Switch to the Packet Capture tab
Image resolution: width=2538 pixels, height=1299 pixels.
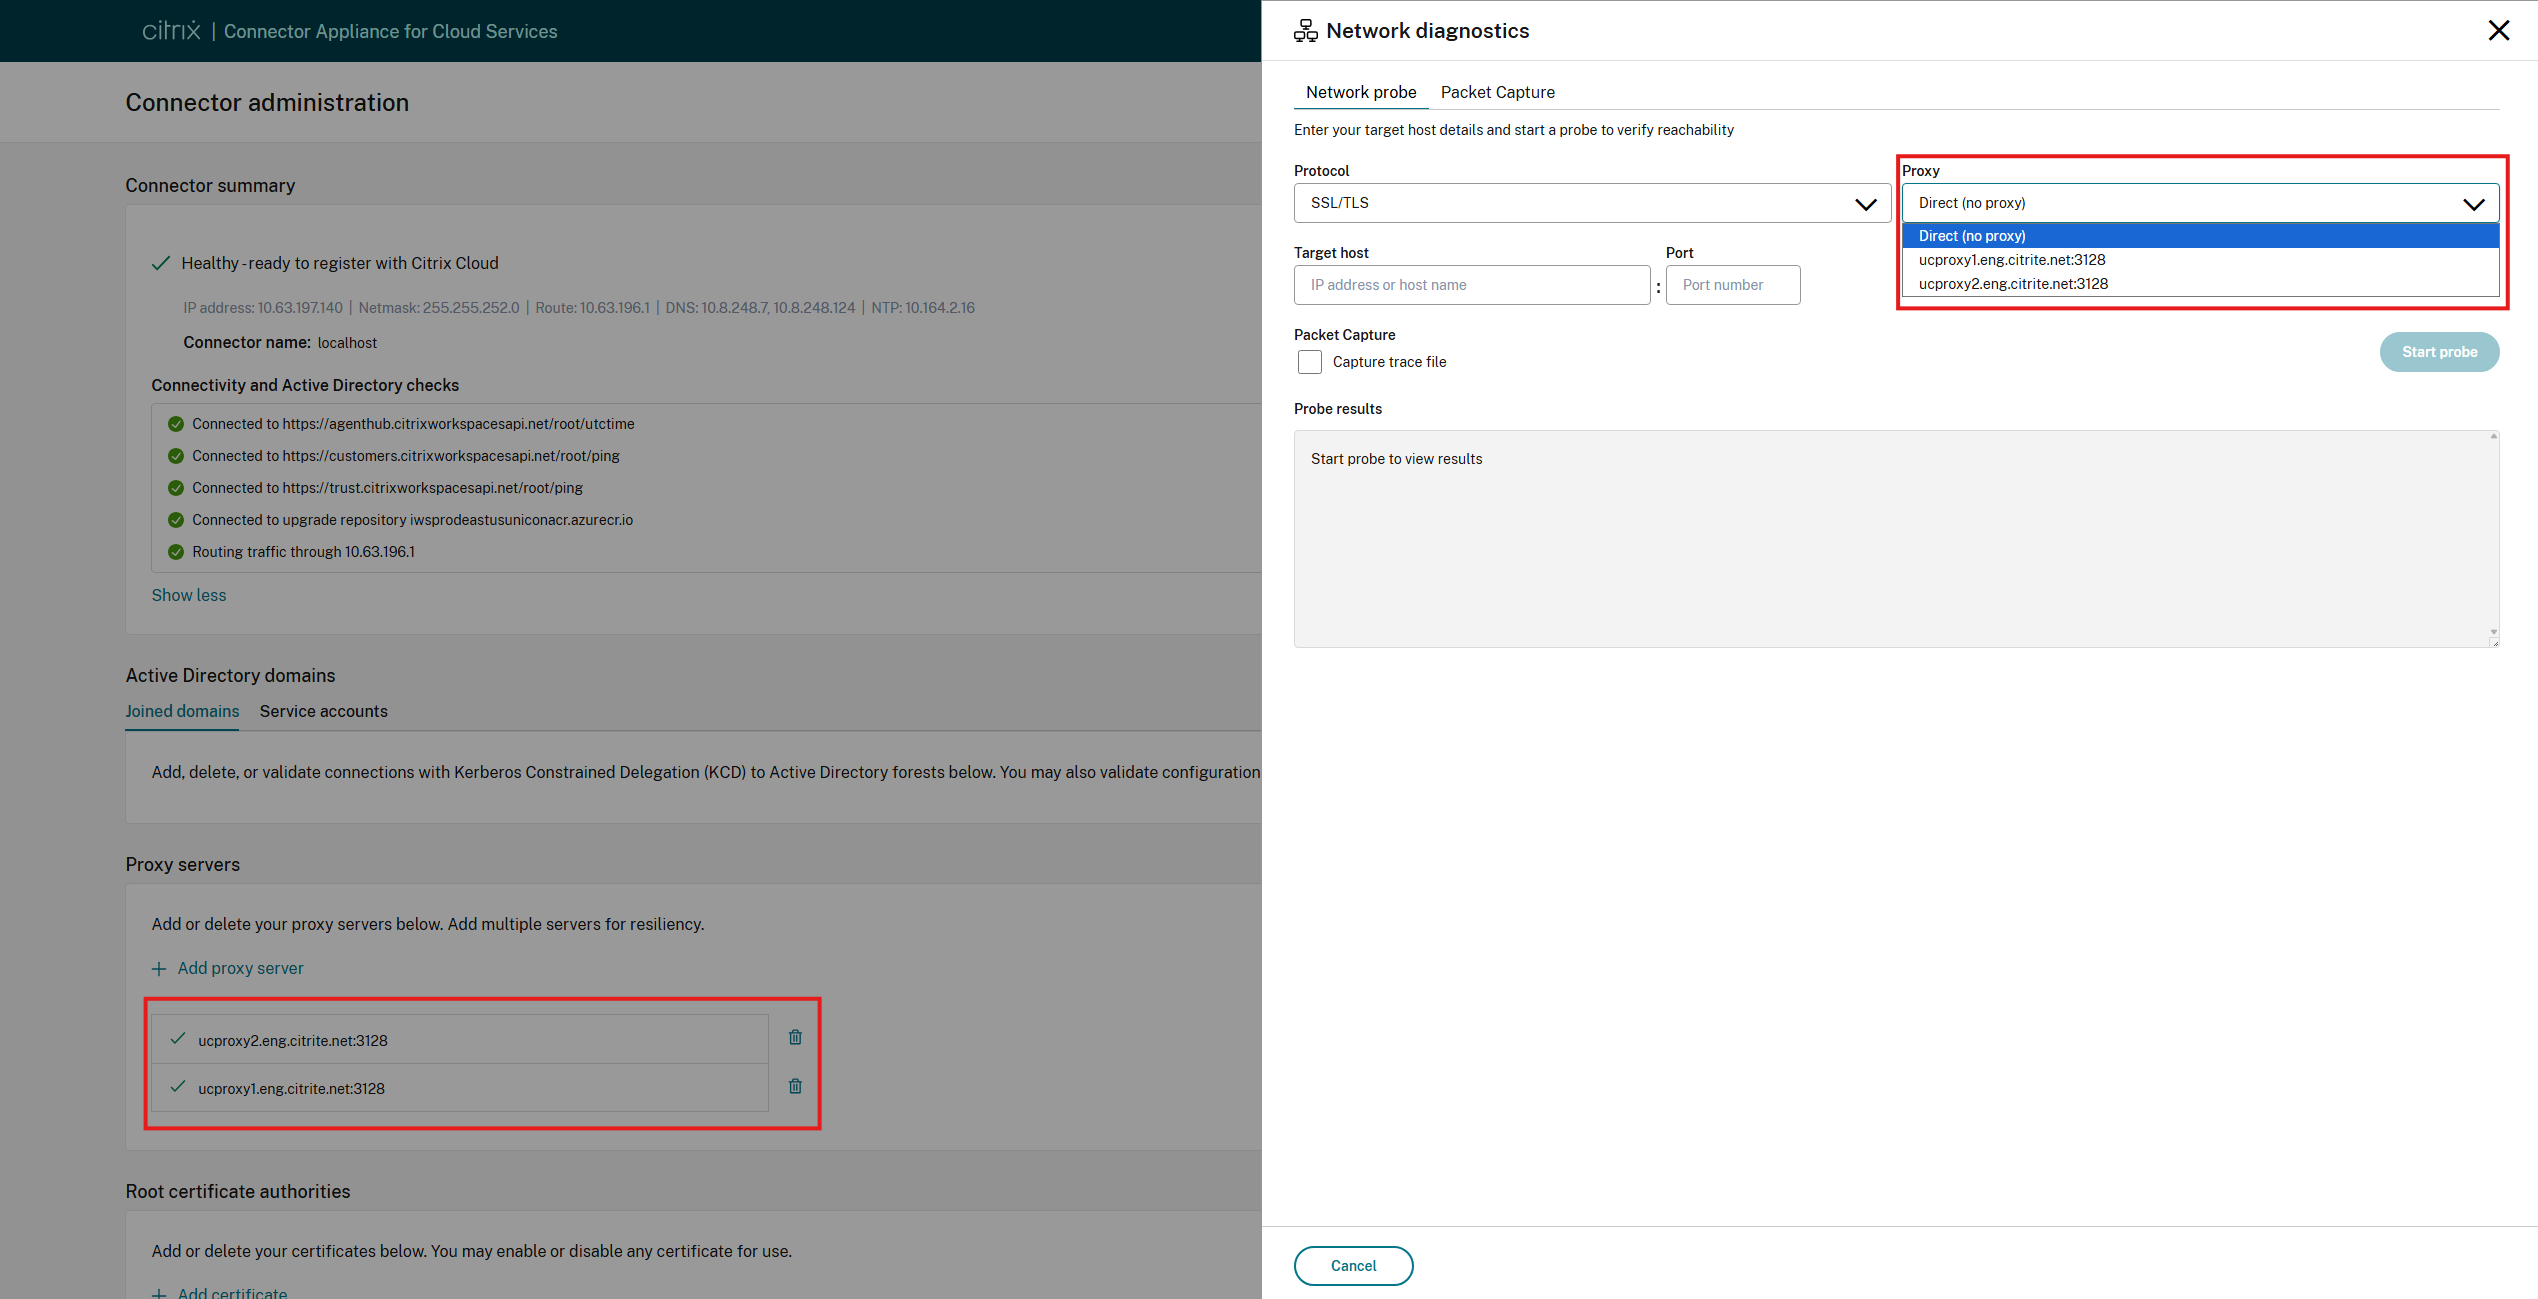1497,92
